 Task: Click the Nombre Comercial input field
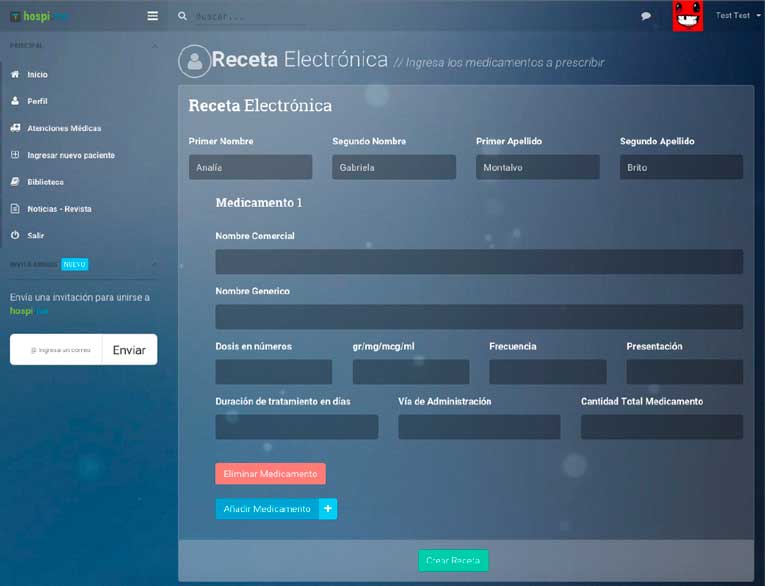click(x=478, y=262)
